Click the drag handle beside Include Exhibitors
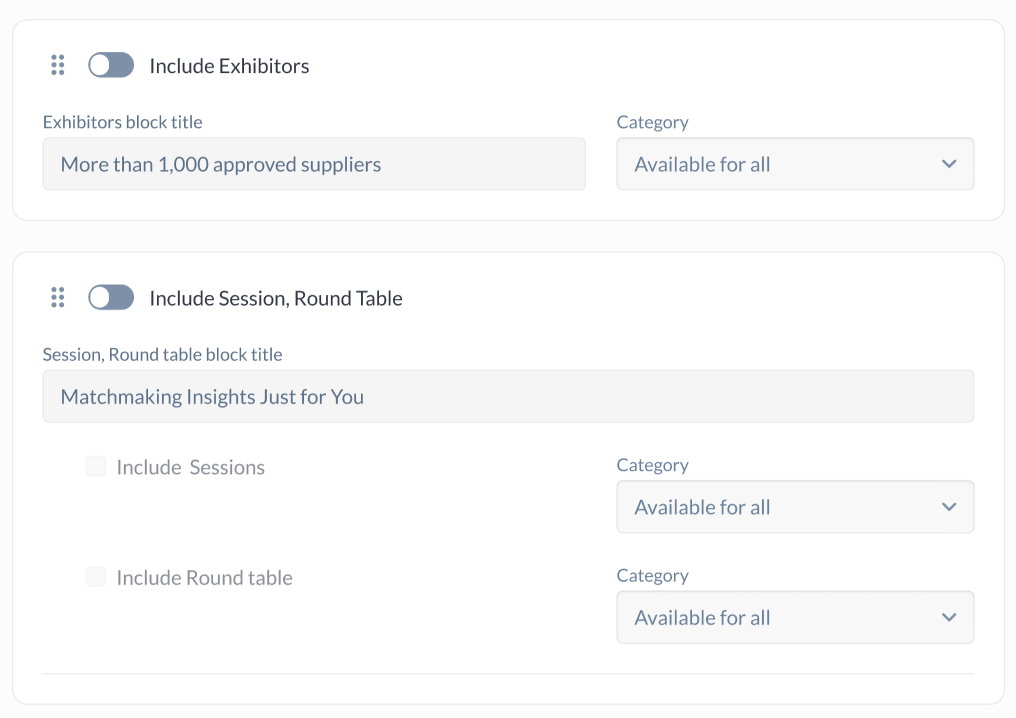This screenshot has width=1016, height=718. click(58, 66)
